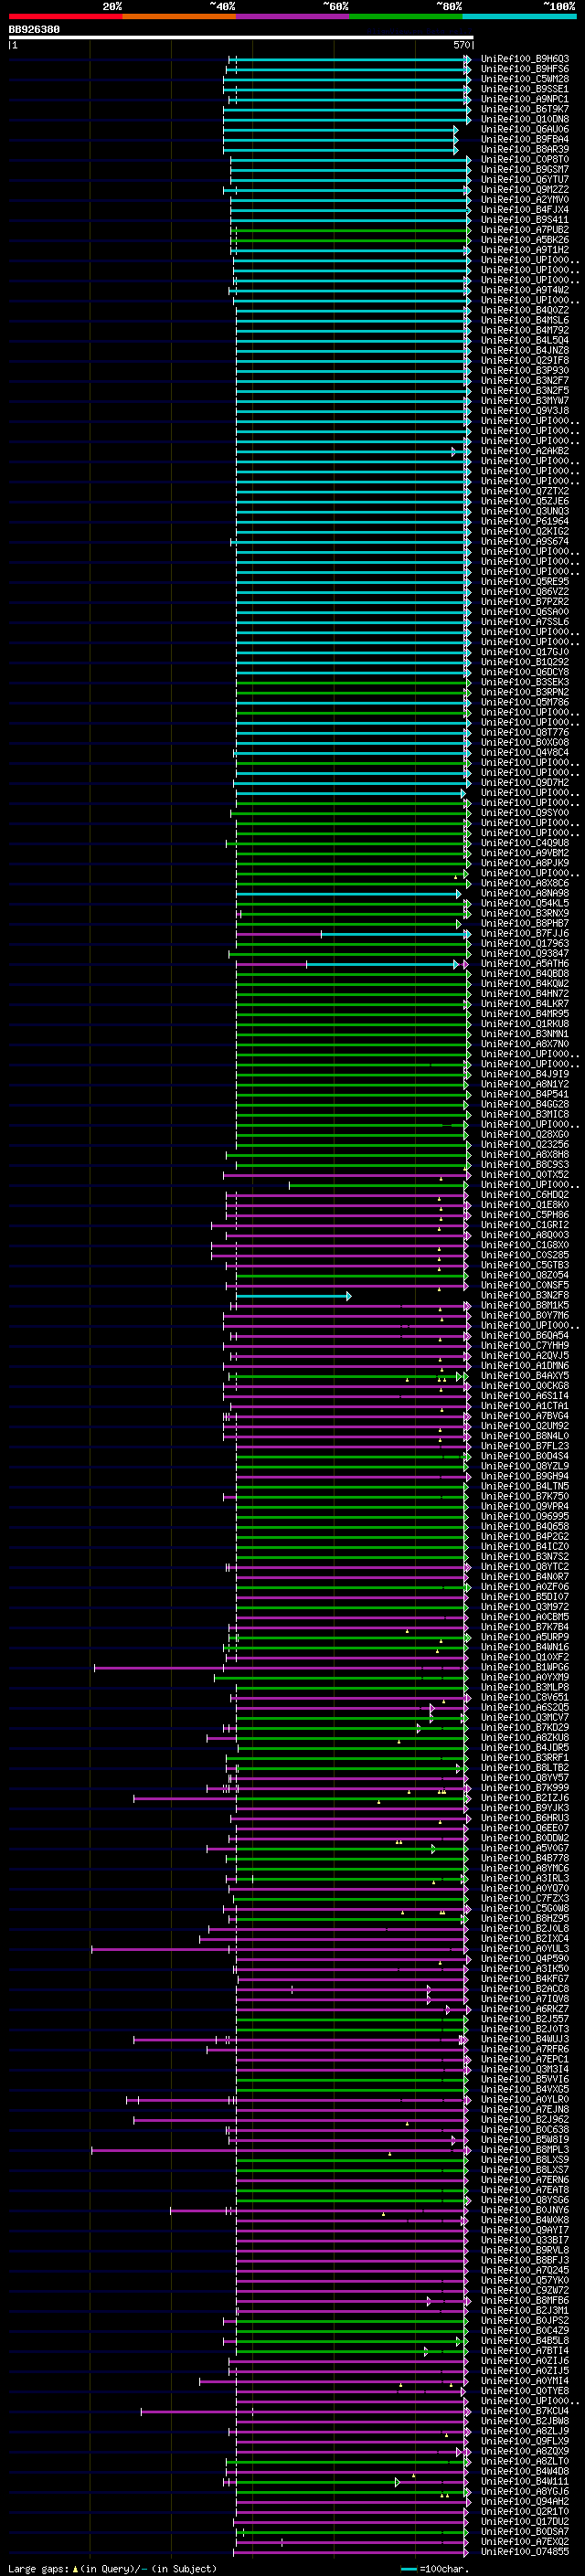Select hit label UniRef100_Q1E8K0
Image resolution: width=585 pixels, height=2576 pixels.
525,1205
